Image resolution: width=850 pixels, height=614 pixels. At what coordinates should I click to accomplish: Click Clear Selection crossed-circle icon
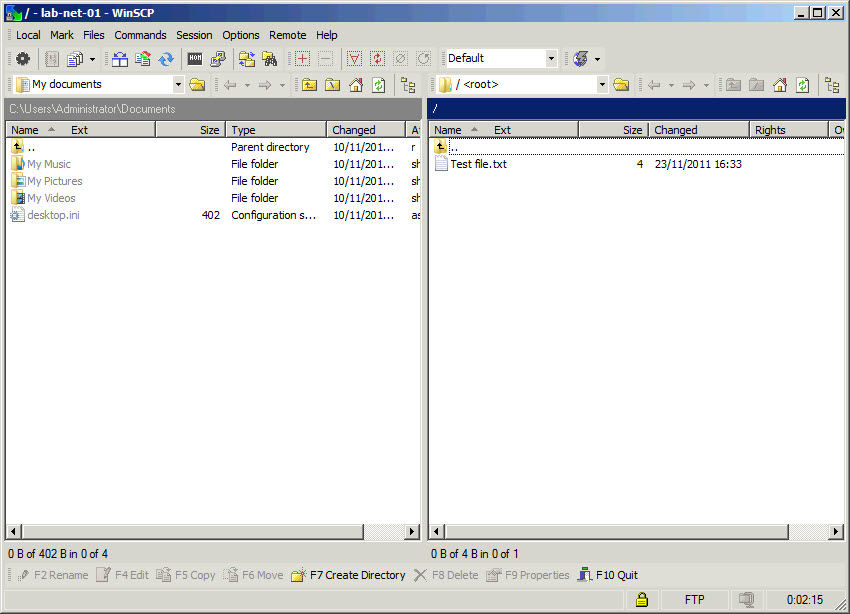tap(401, 59)
